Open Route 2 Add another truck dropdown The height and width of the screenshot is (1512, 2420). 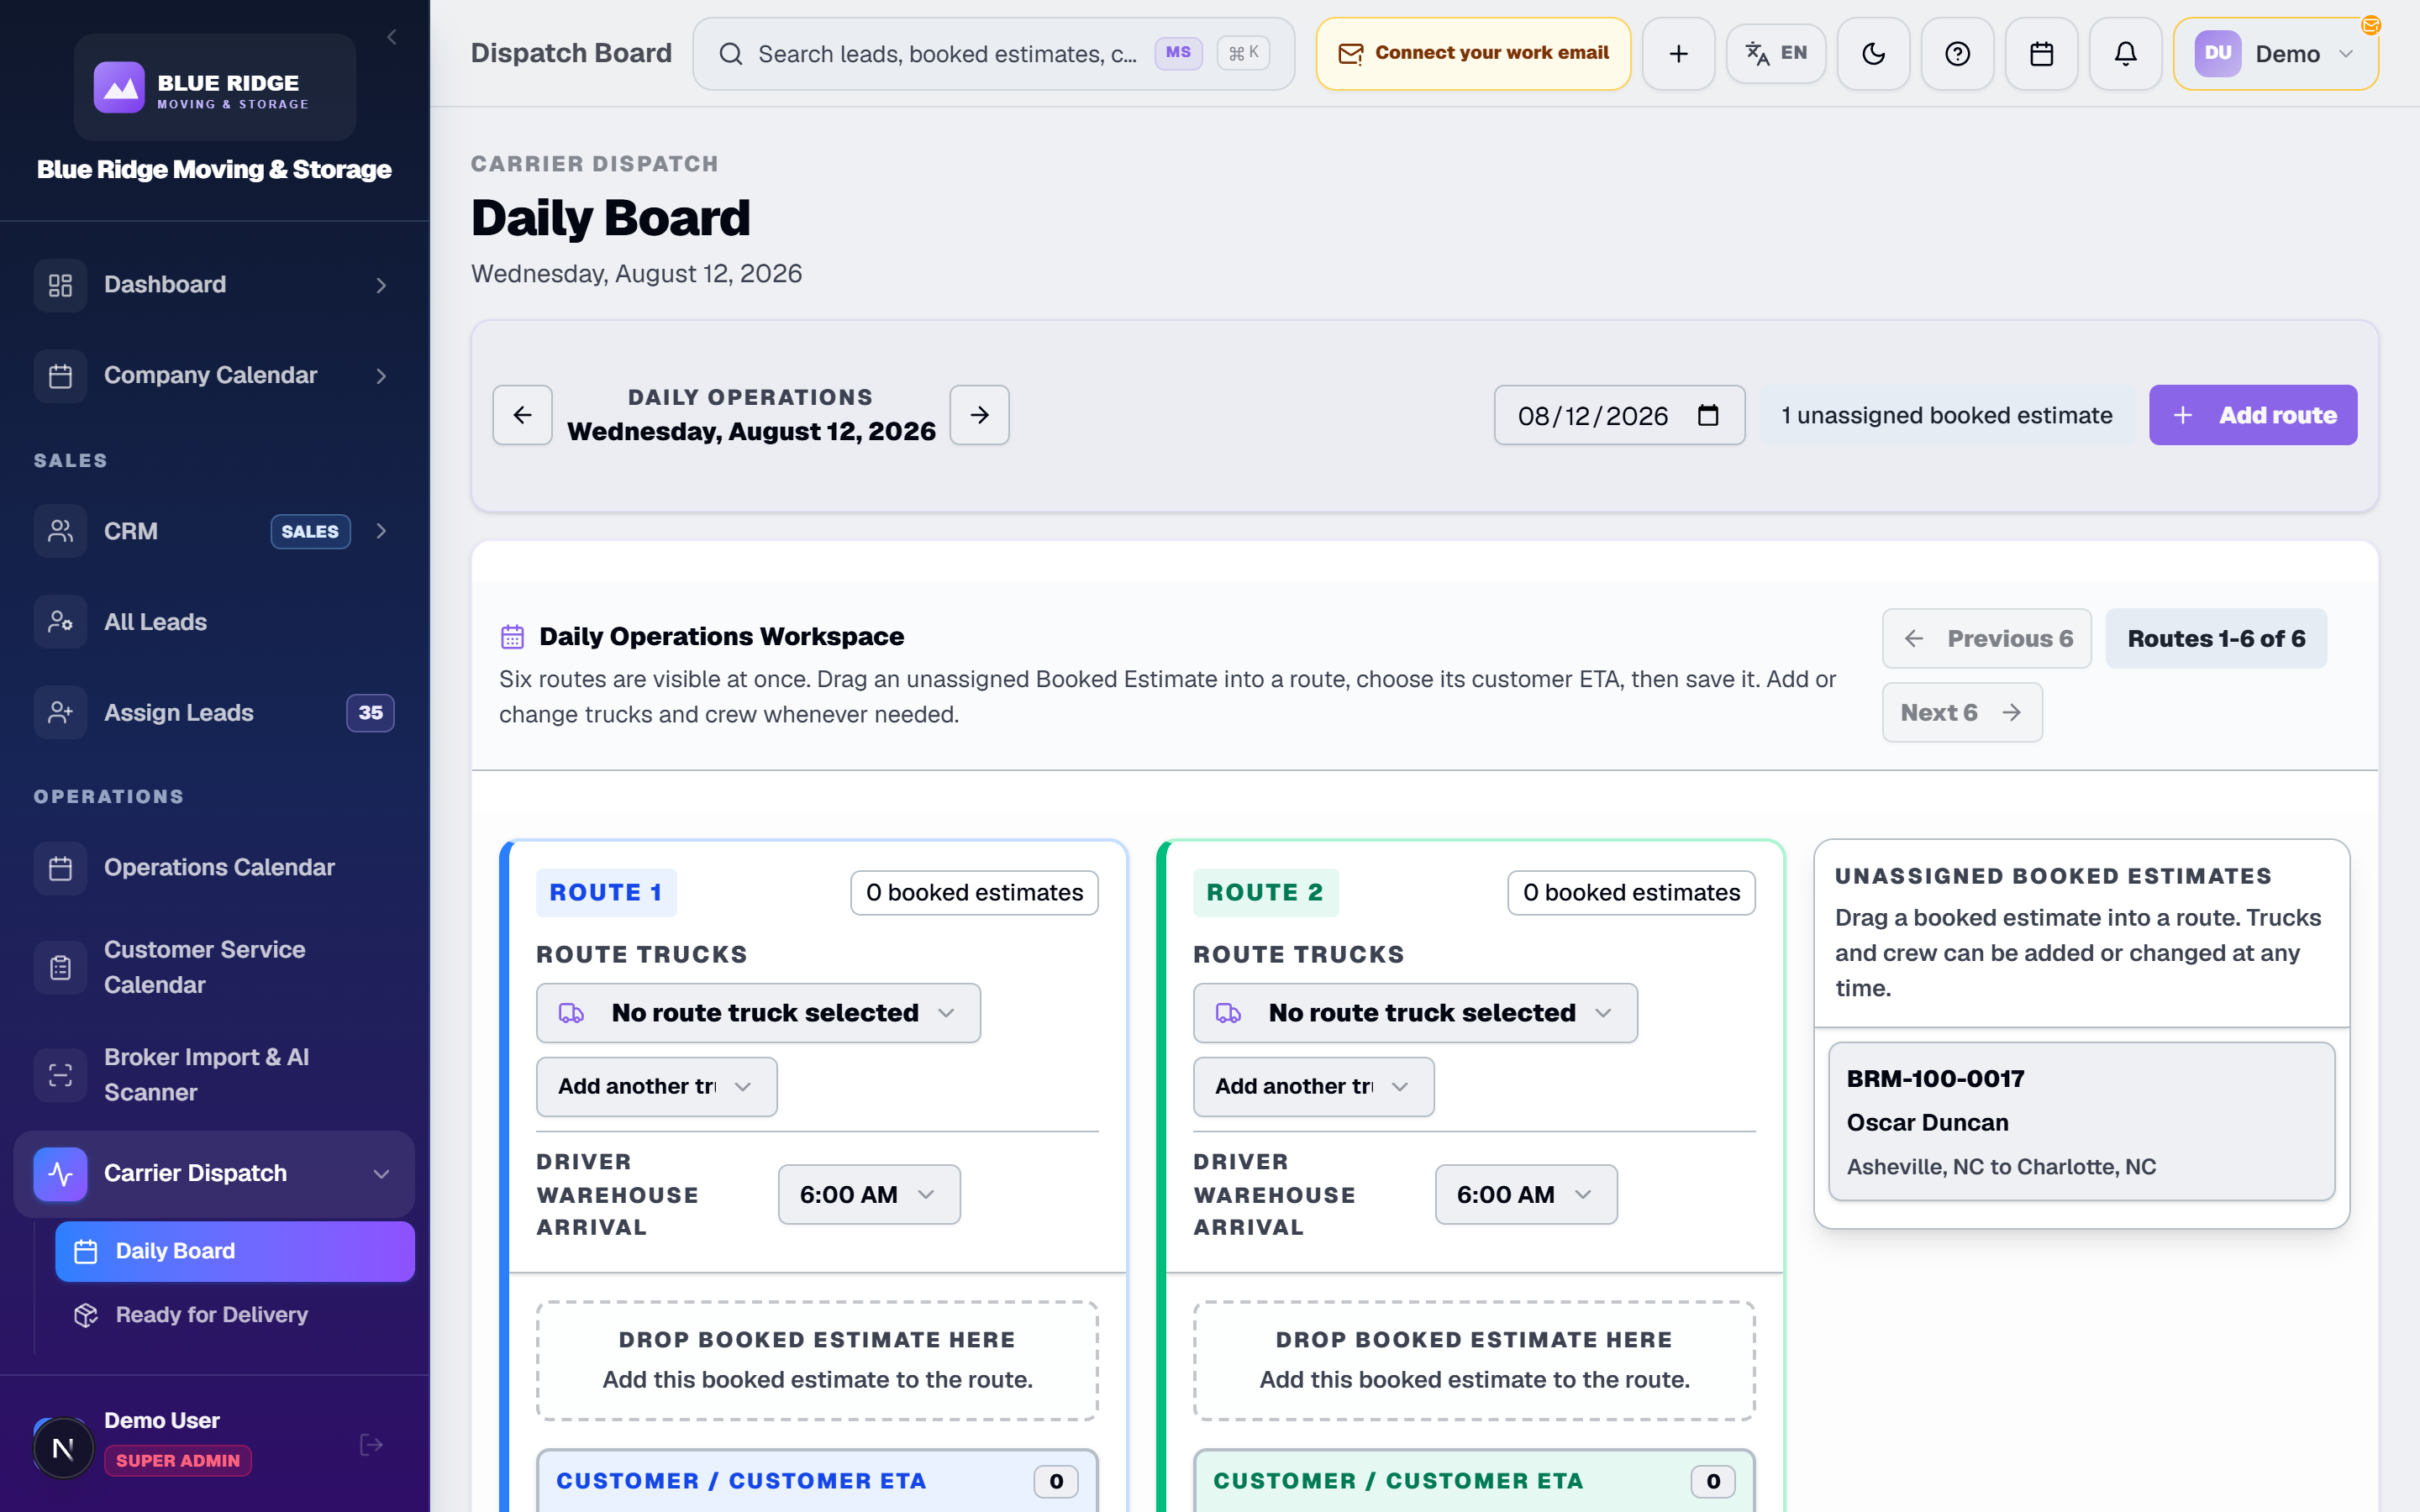coord(1313,1087)
